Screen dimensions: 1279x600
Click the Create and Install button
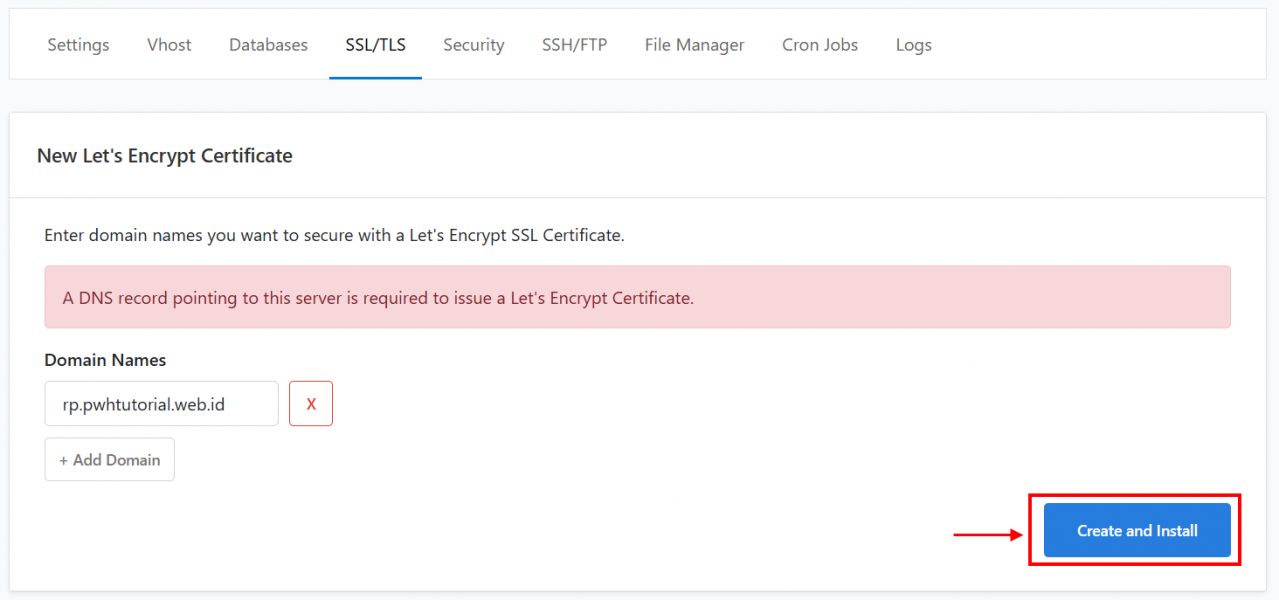point(1137,530)
